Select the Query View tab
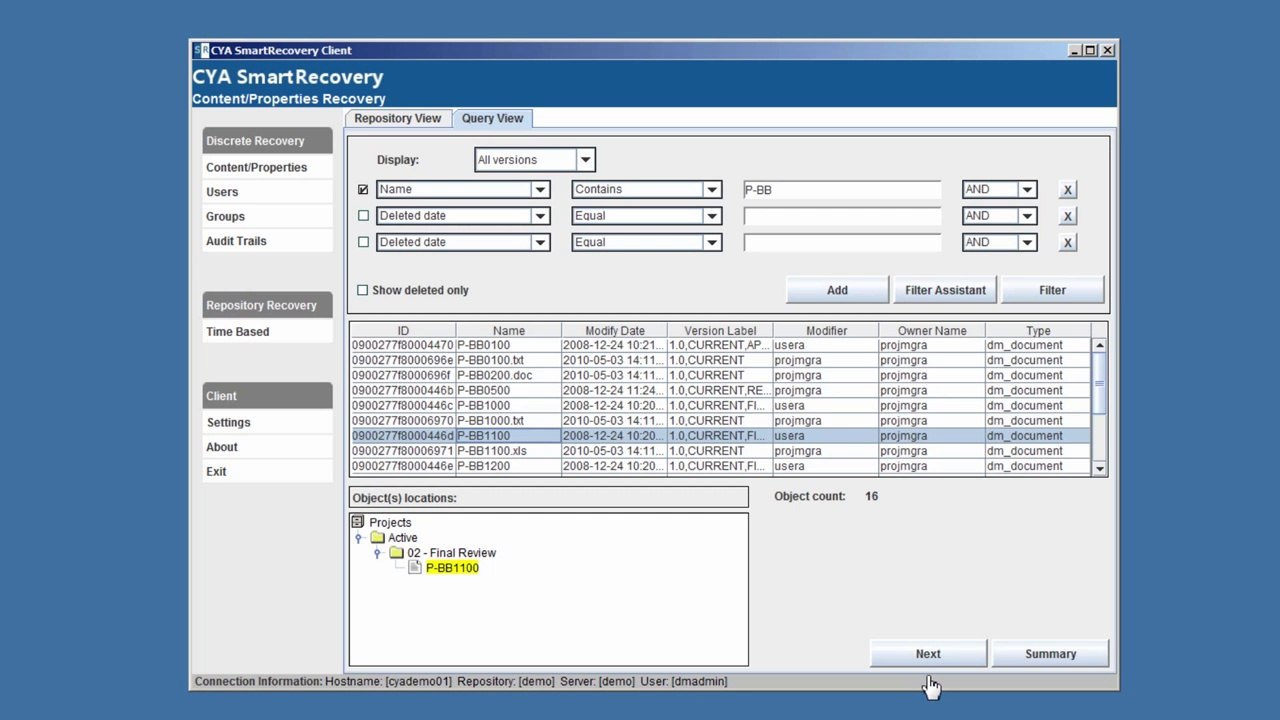This screenshot has height=720, width=1280. pos(492,118)
